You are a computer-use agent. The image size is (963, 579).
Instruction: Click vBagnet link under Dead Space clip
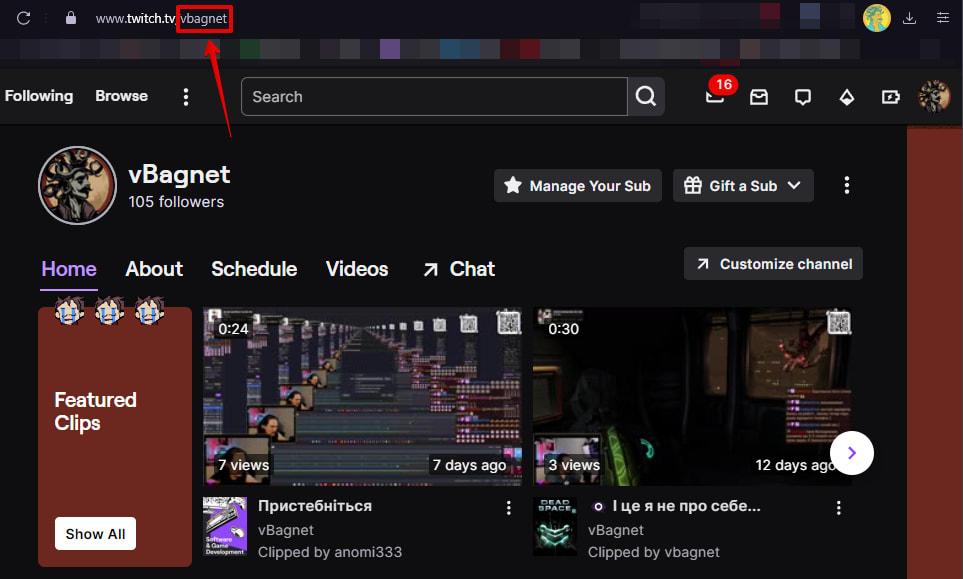pyautogui.click(x=615, y=530)
